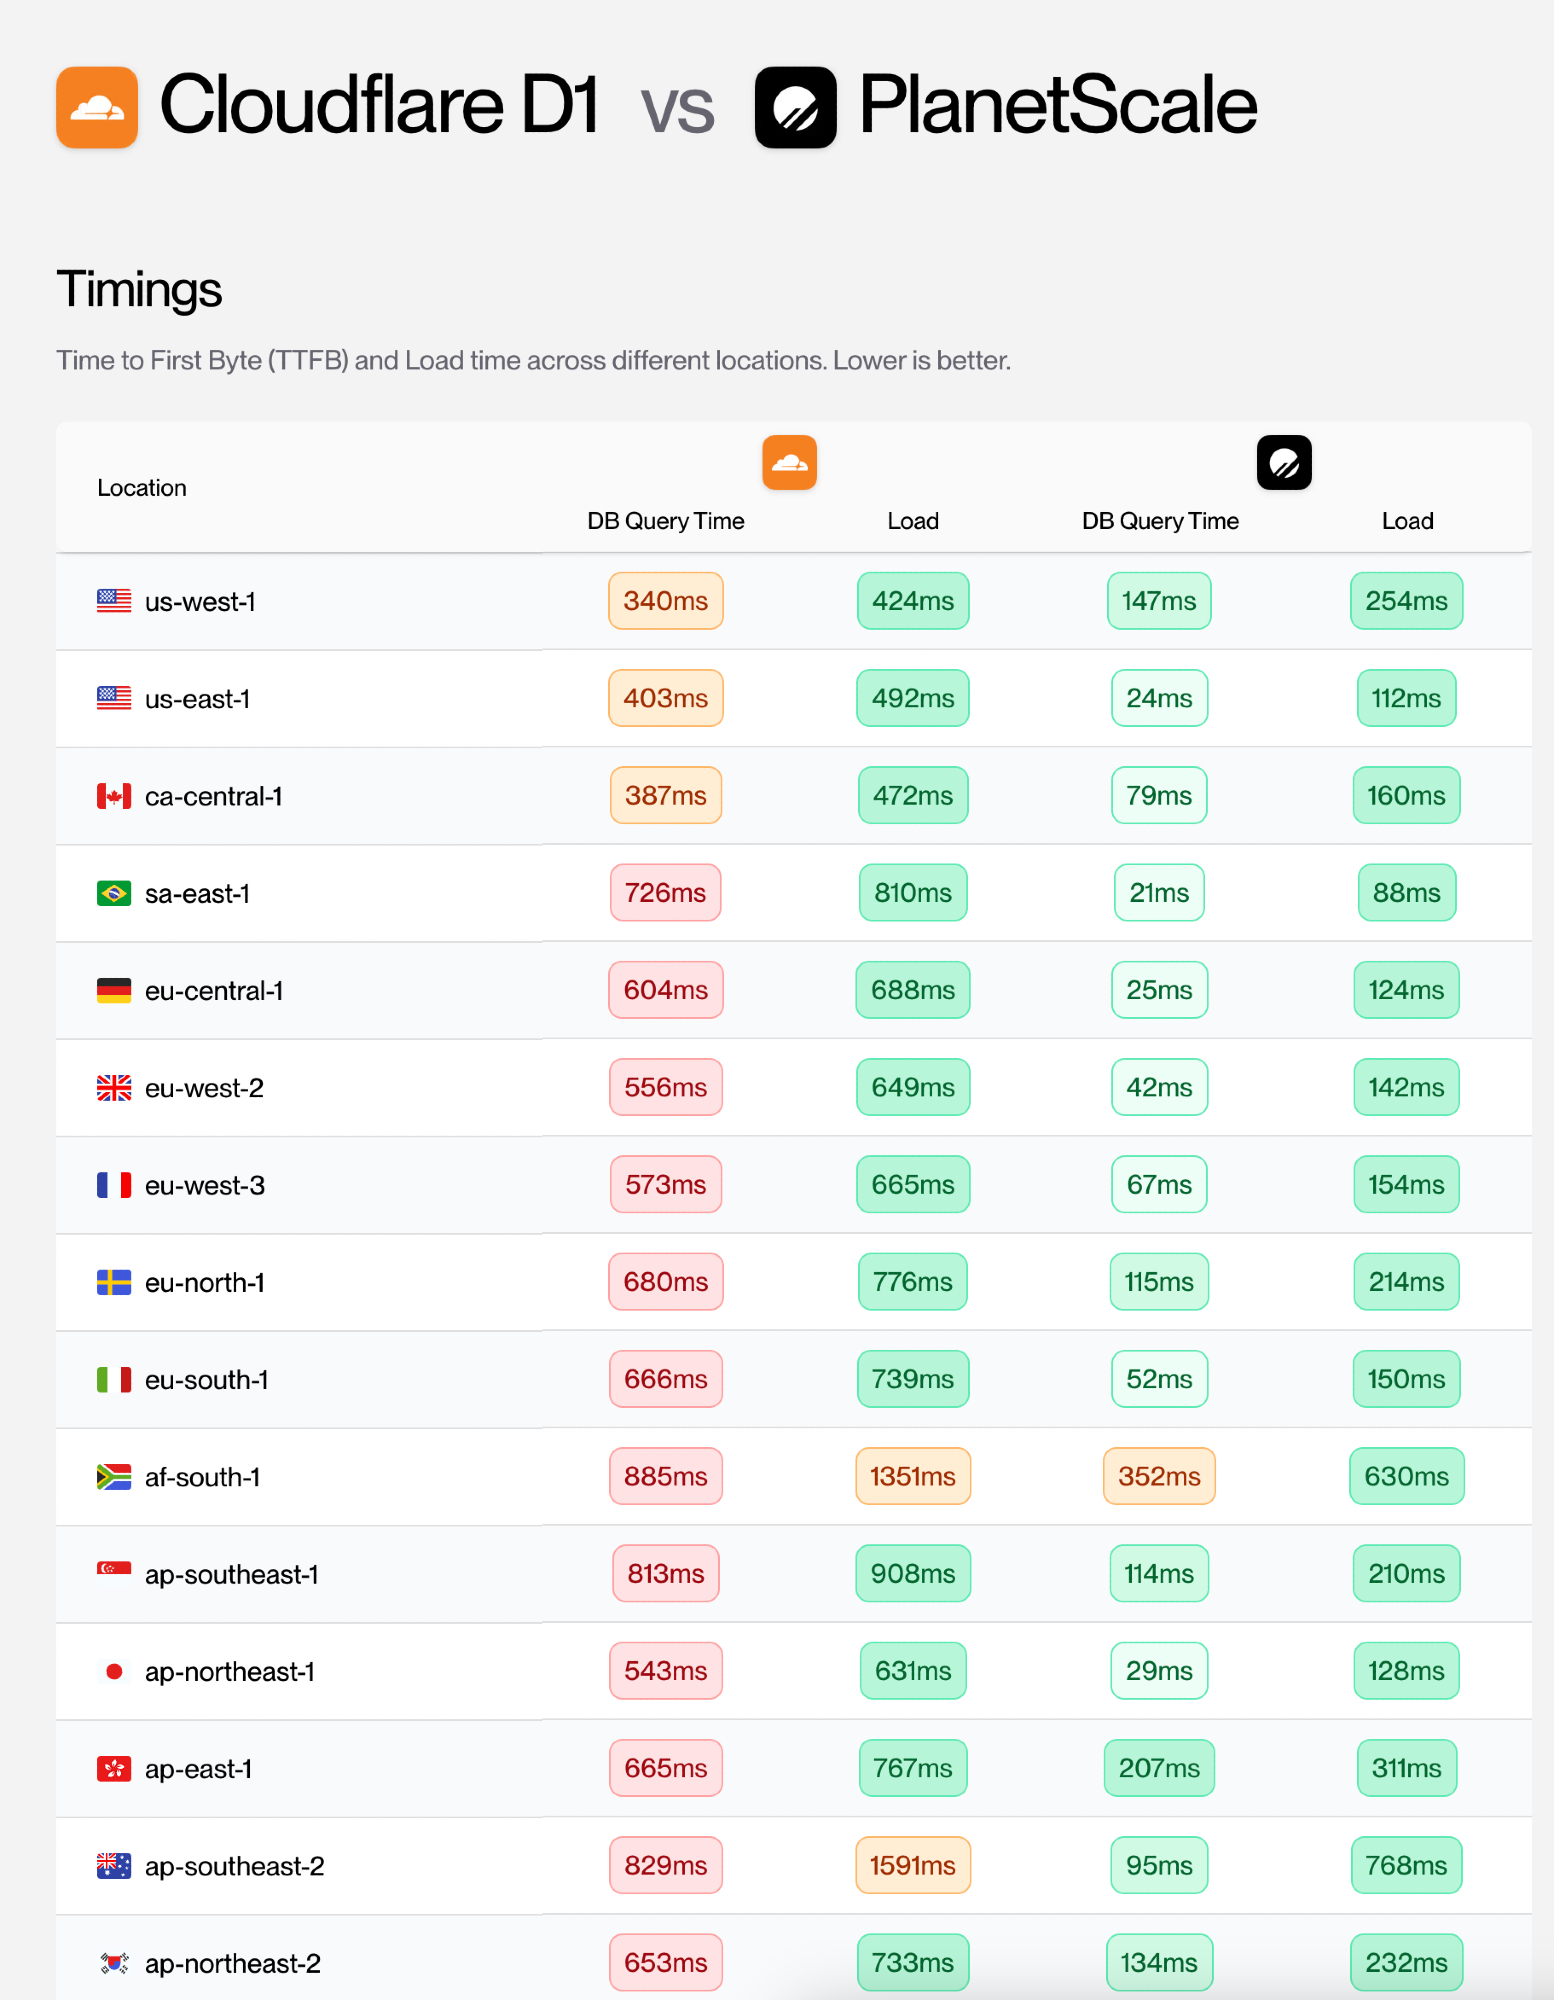Click the Cloudflare DB Query Time column header

pyautogui.click(x=666, y=521)
